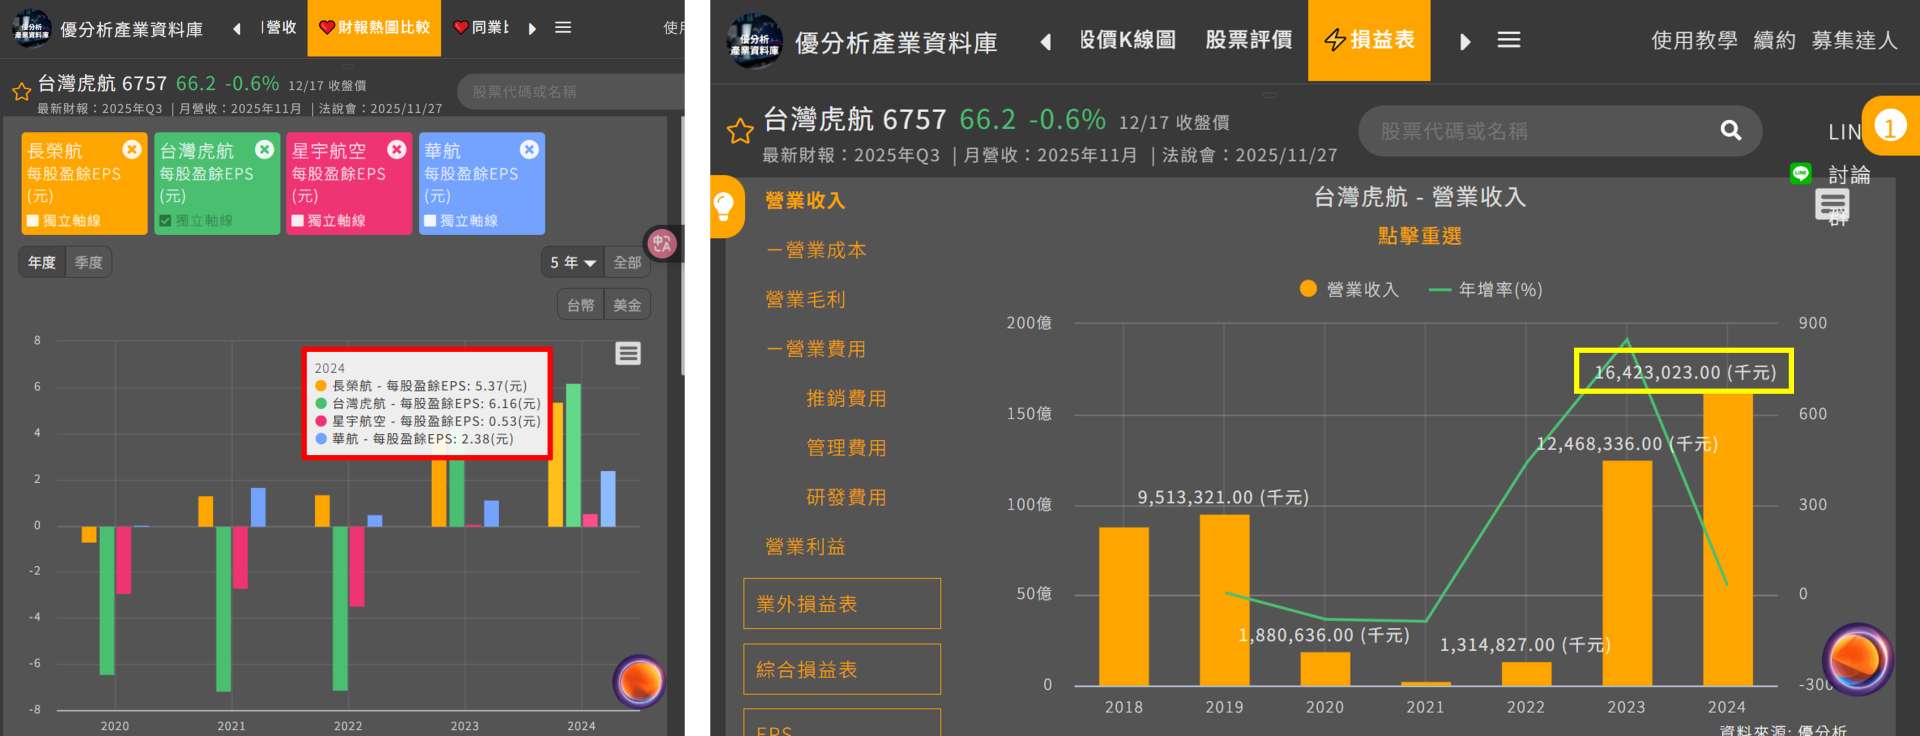Enable 獨立軸線 checkbox for 長榮航
Image resolution: width=1920 pixels, height=736 pixels.
(33, 221)
